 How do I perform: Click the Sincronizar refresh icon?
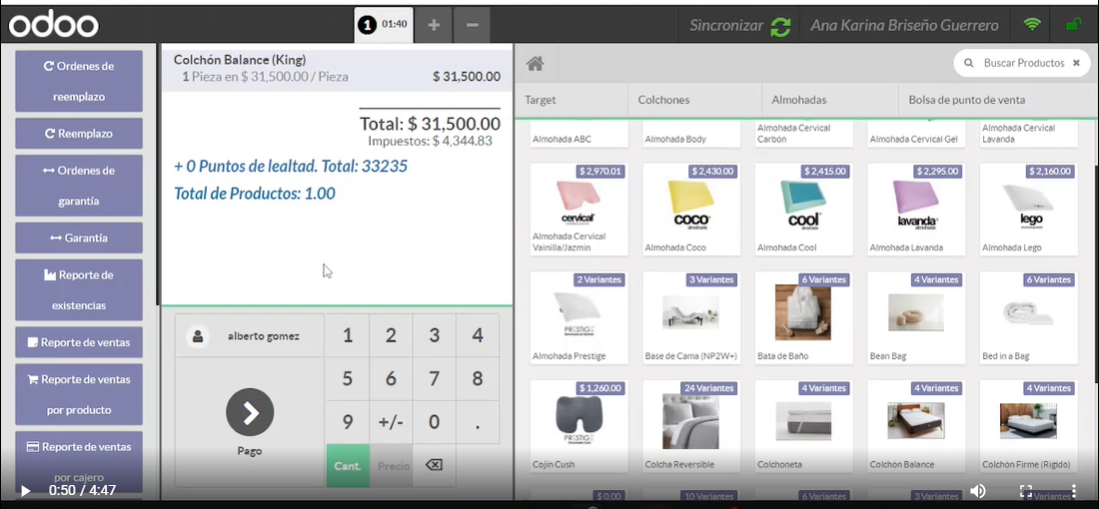click(780, 27)
